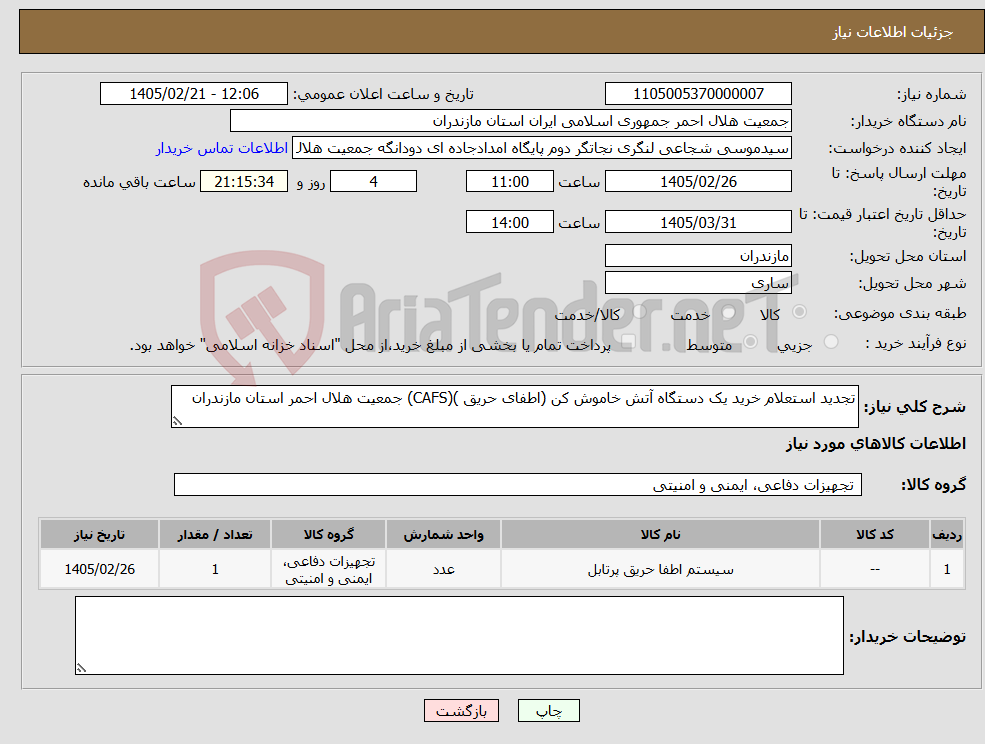This screenshot has height=744, width=985.
Task: Click the price validity date 1405/03/31 field
Action: click(698, 222)
